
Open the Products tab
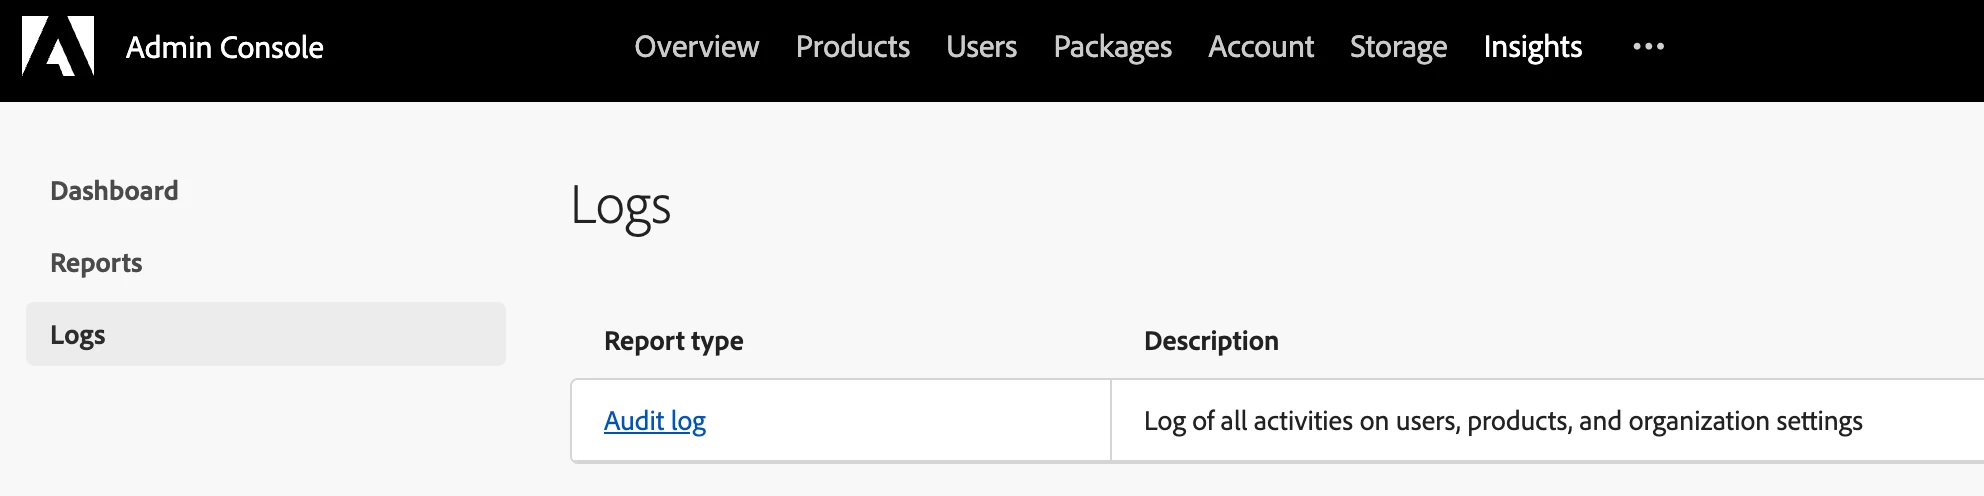coord(853,46)
